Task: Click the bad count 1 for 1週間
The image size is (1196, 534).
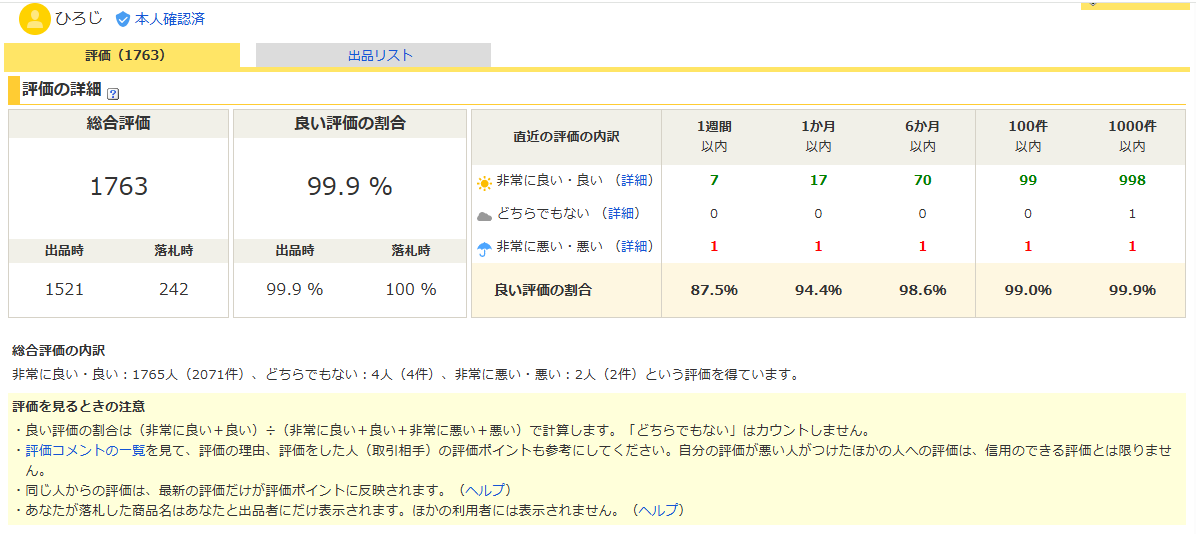Action: point(714,246)
